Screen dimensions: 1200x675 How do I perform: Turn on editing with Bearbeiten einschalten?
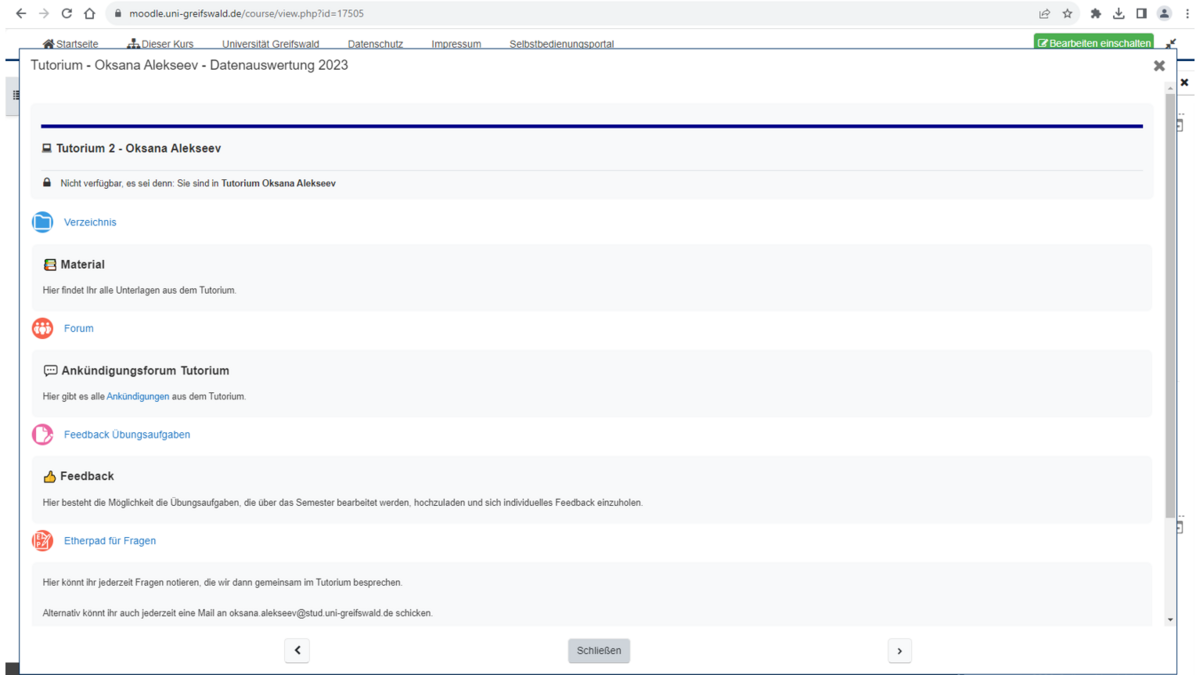[1093, 43]
